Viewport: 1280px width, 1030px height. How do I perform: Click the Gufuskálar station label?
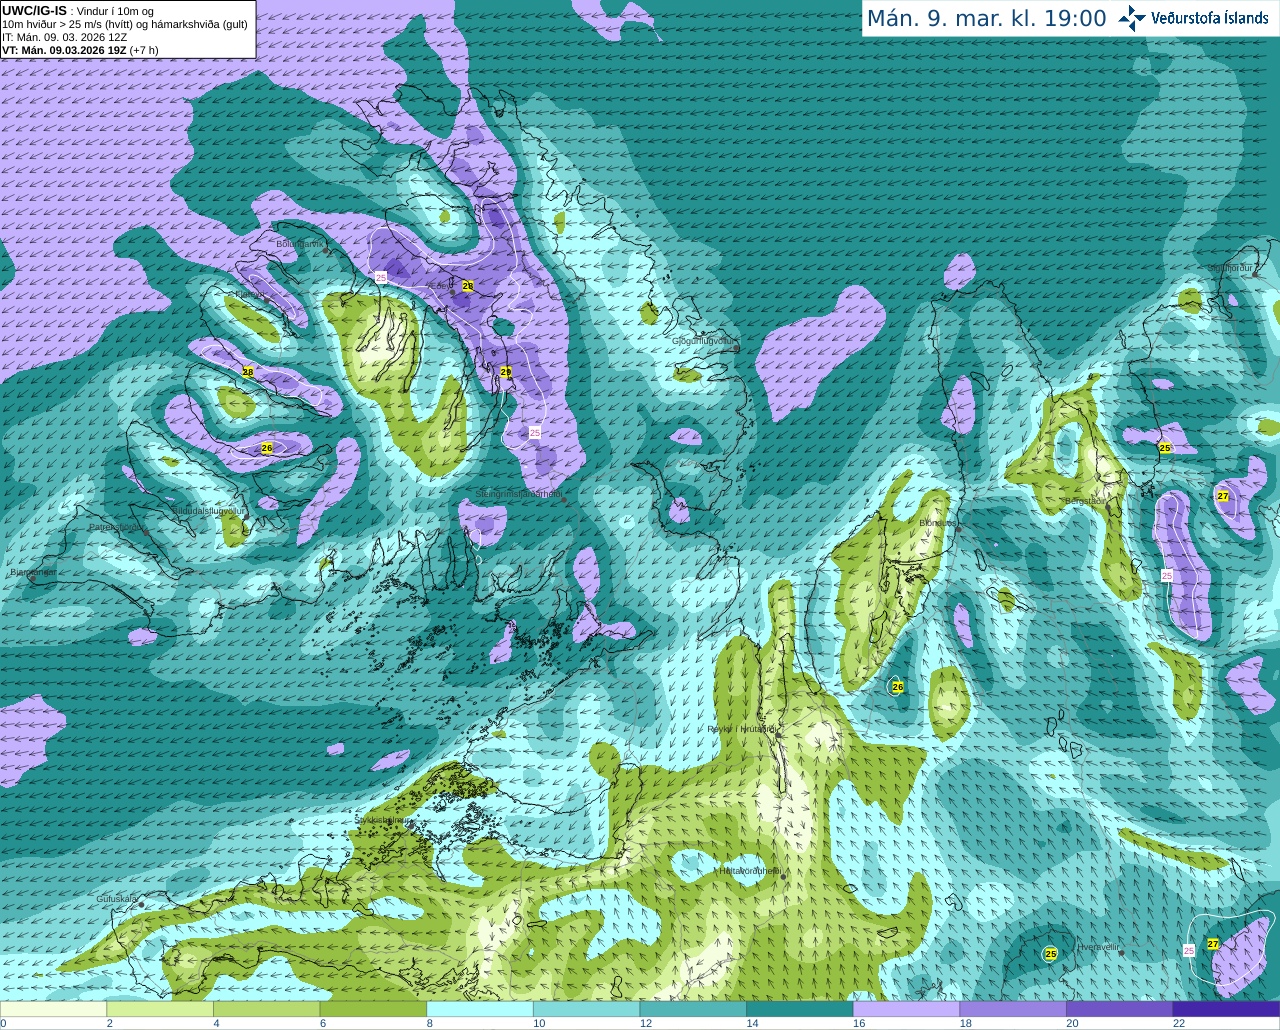[x=116, y=899]
